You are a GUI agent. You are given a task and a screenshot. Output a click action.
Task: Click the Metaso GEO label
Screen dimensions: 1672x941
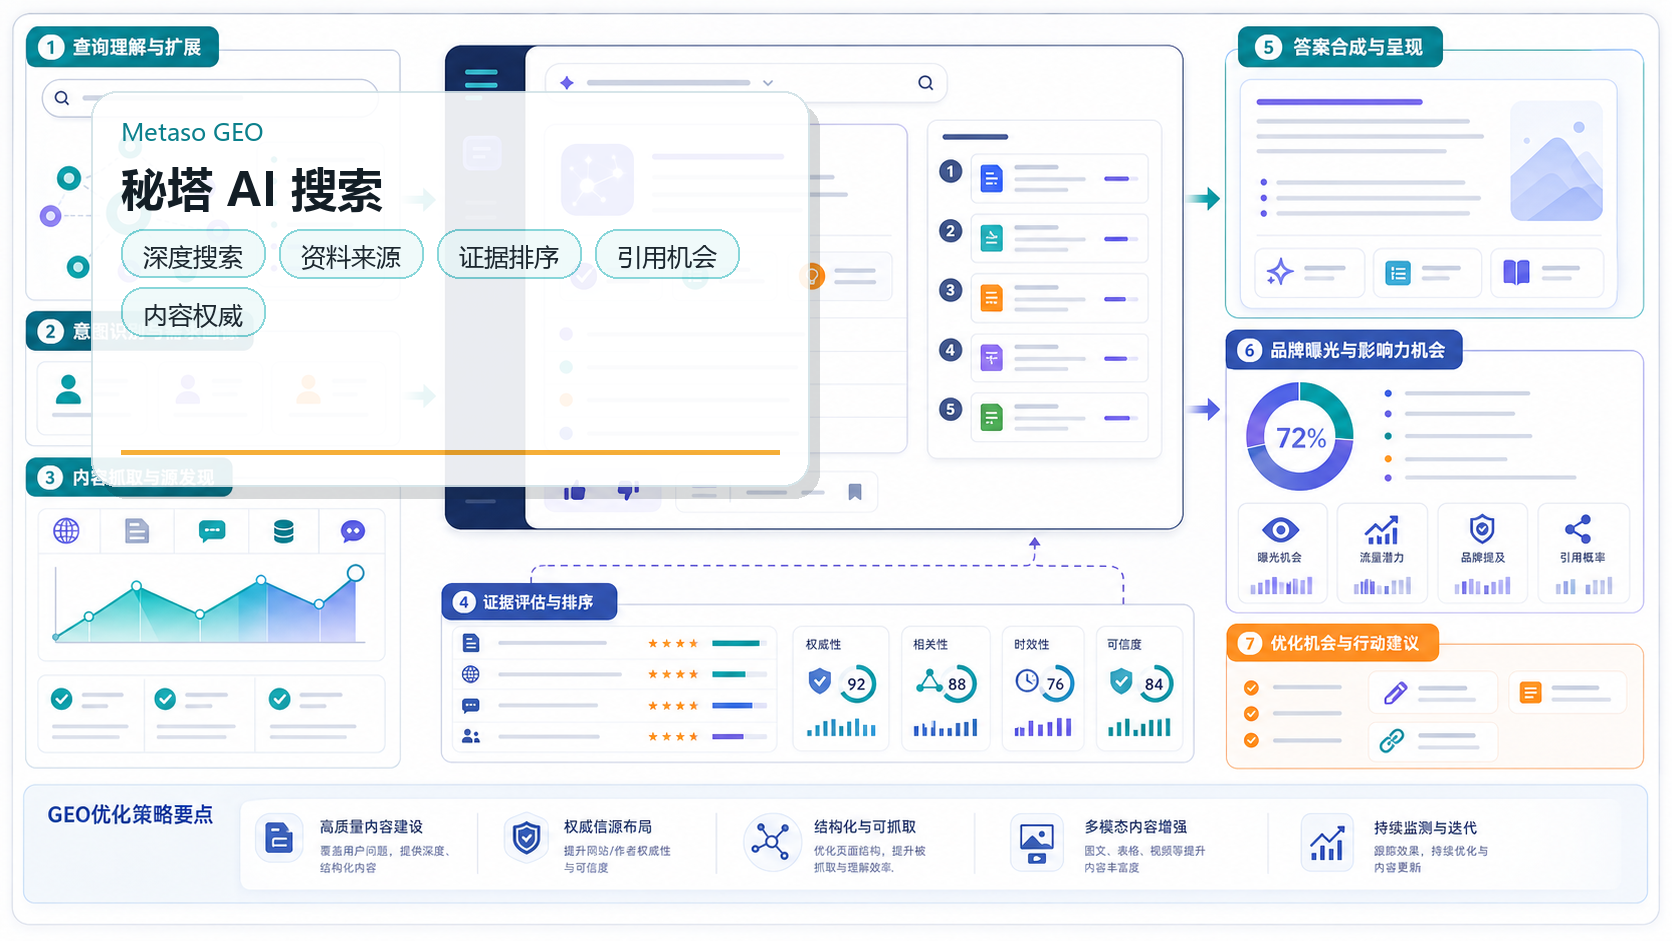coord(192,132)
